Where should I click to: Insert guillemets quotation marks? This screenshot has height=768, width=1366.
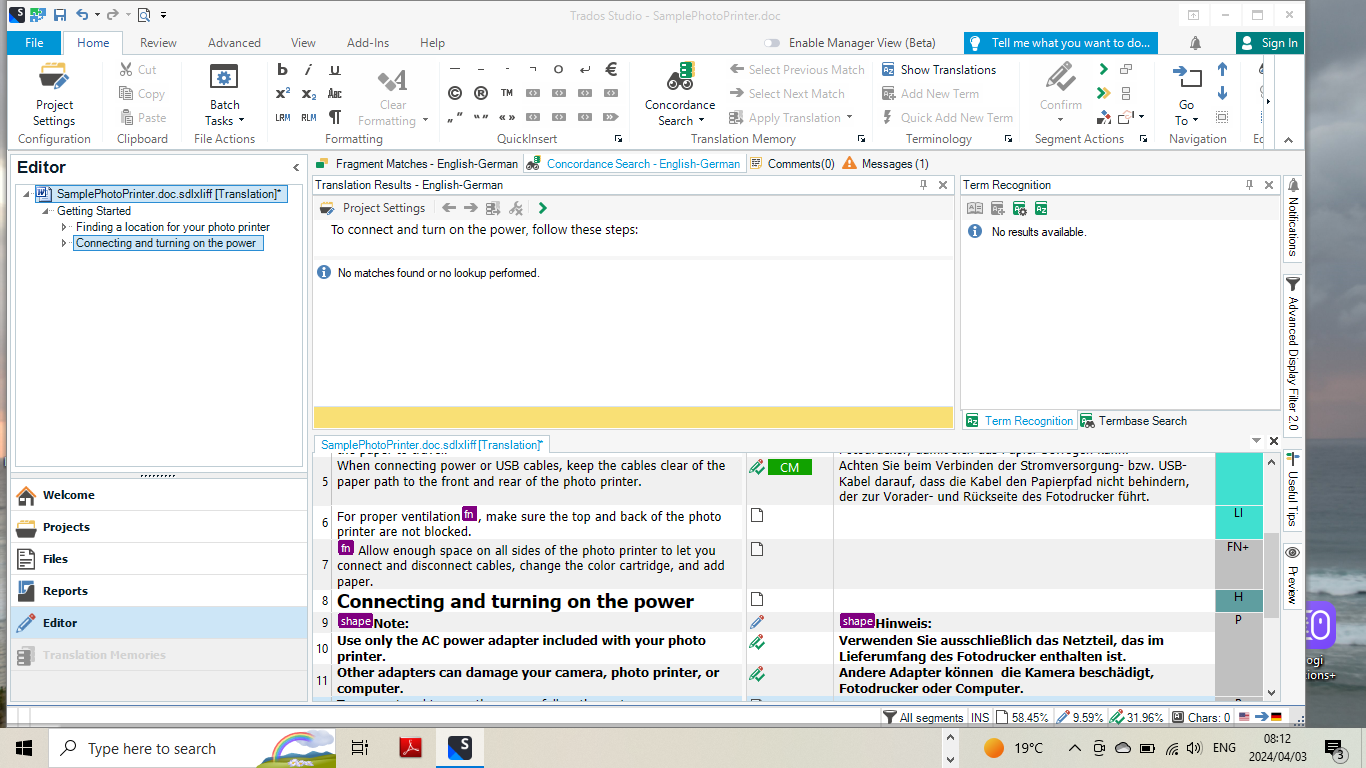[x=507, y=118]
